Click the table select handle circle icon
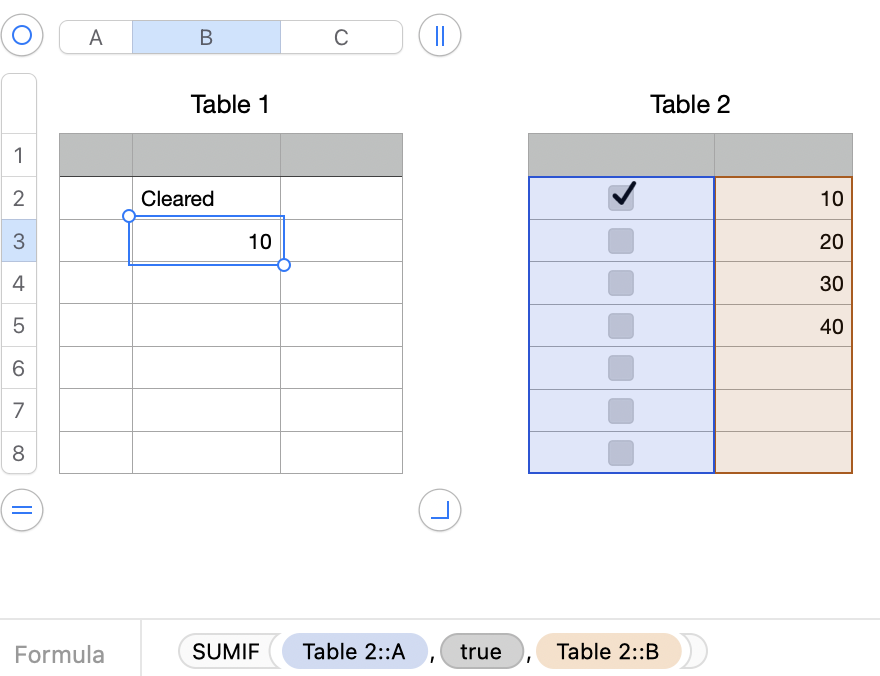Viewport: 880px width, 676px height. point(21,37)
